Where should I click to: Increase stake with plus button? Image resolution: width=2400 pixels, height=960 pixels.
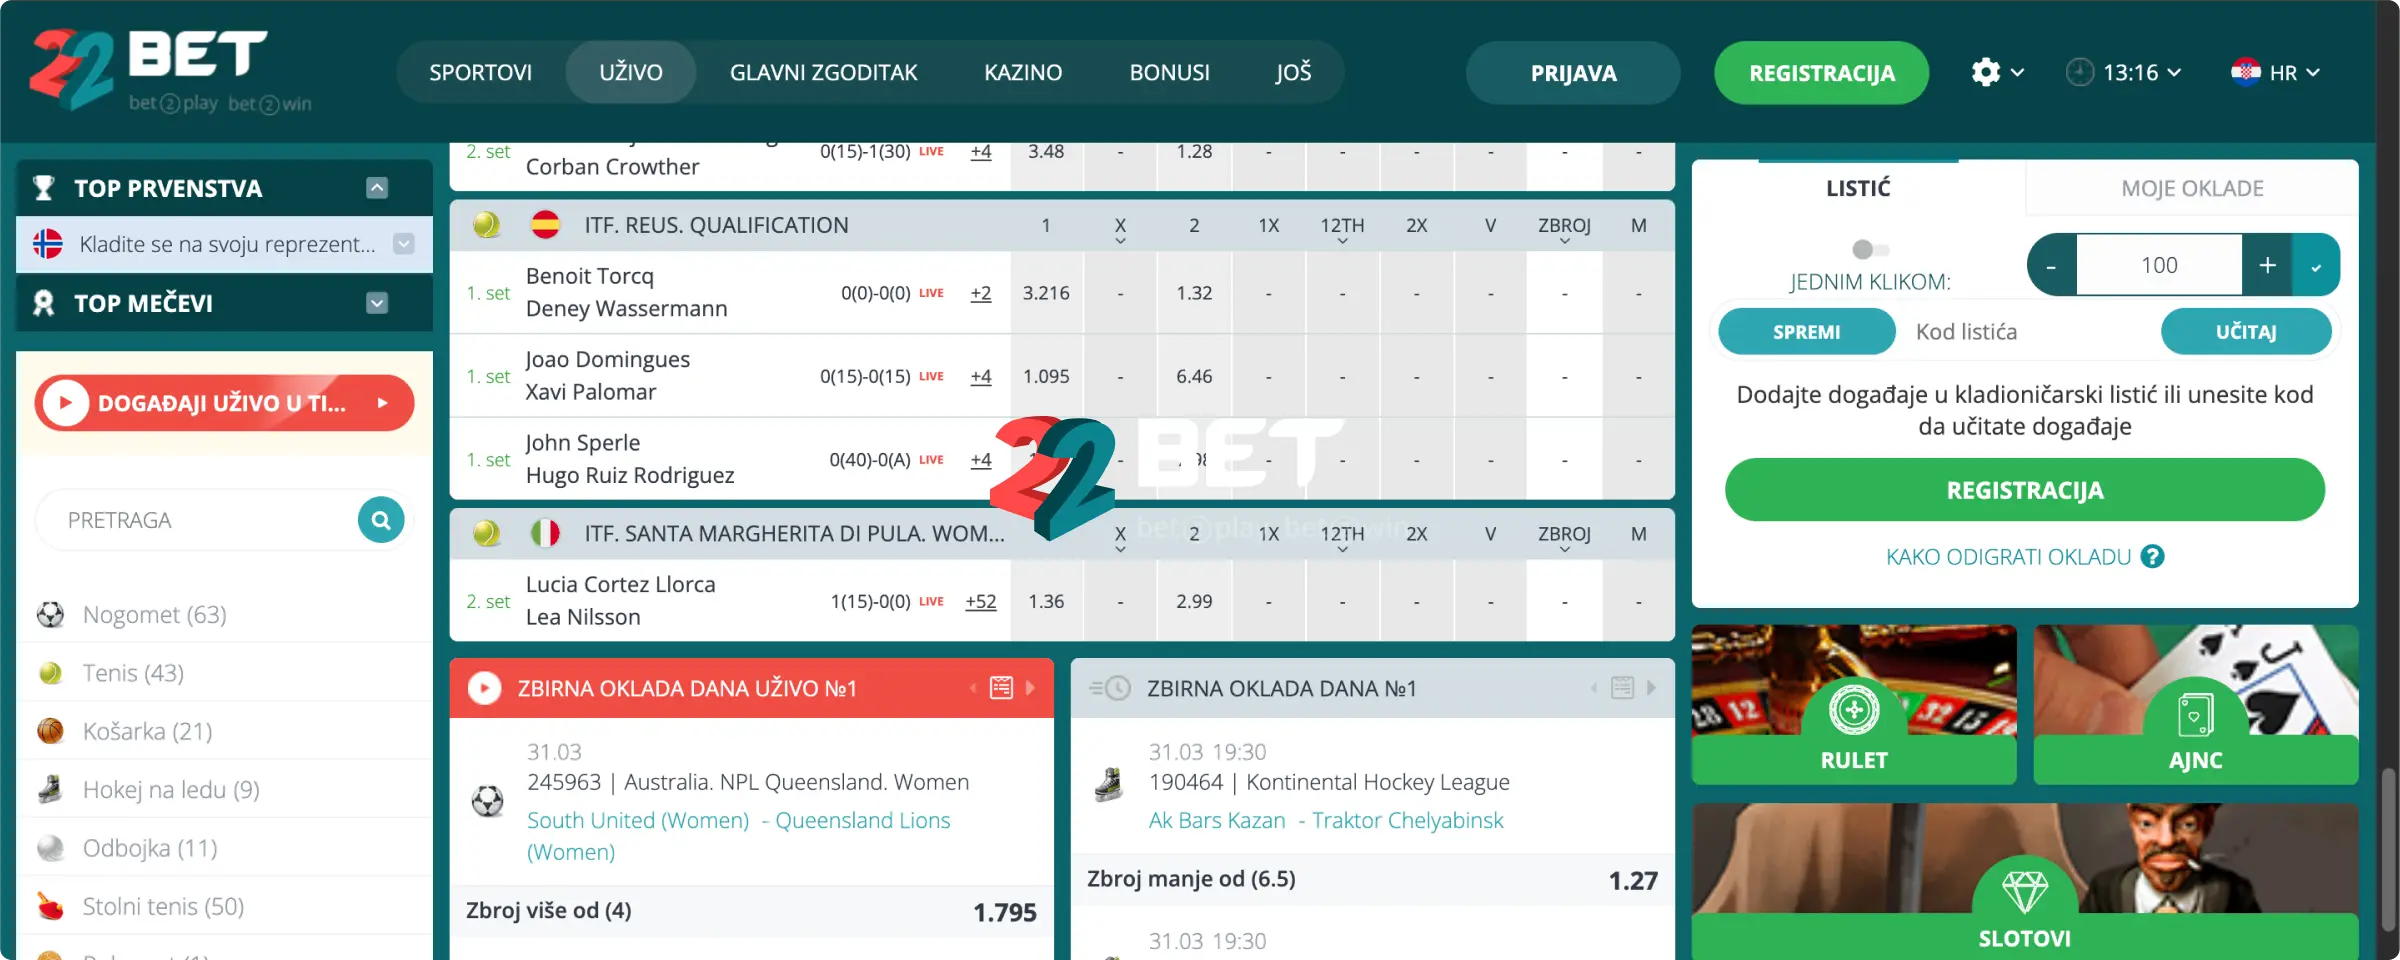2267,265
